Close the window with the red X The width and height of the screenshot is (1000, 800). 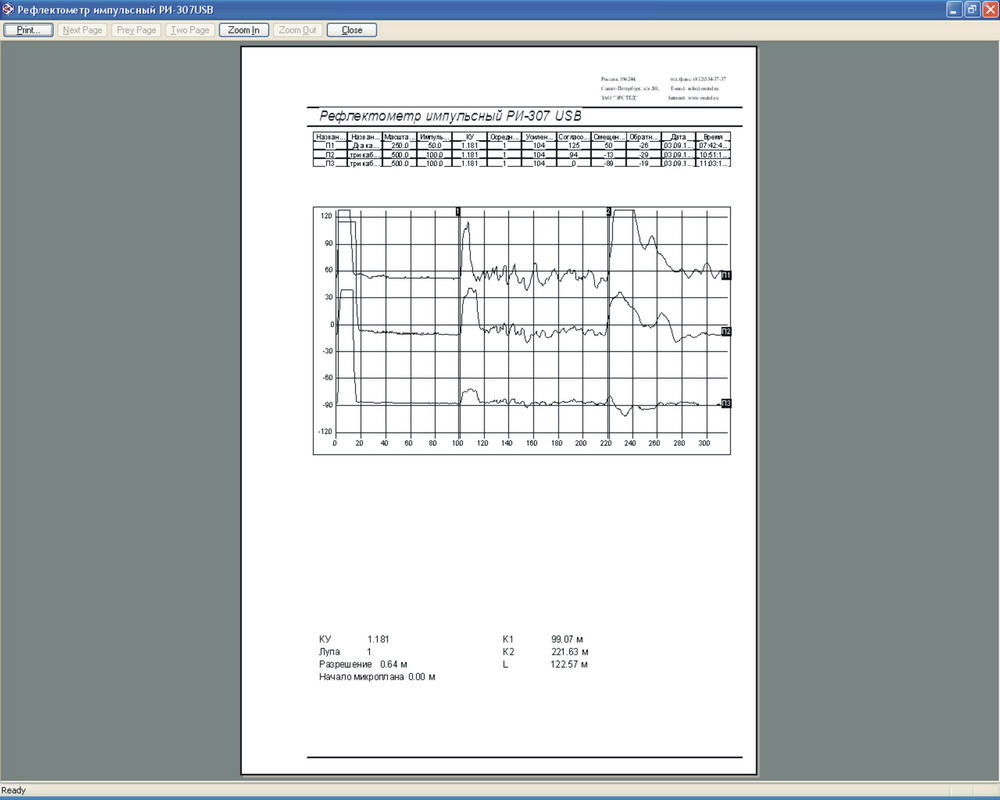(x=990, y=10)
